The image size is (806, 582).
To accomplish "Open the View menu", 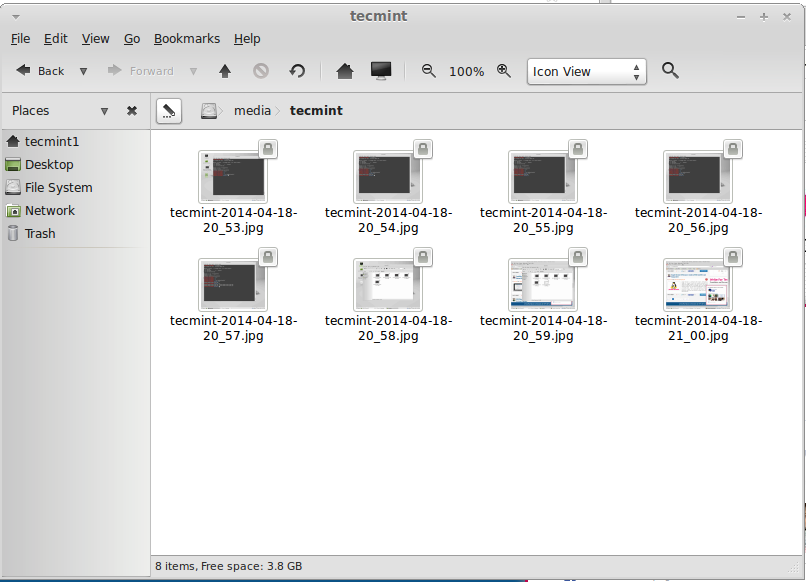I will pyautogui.click(x=95, y=39).
